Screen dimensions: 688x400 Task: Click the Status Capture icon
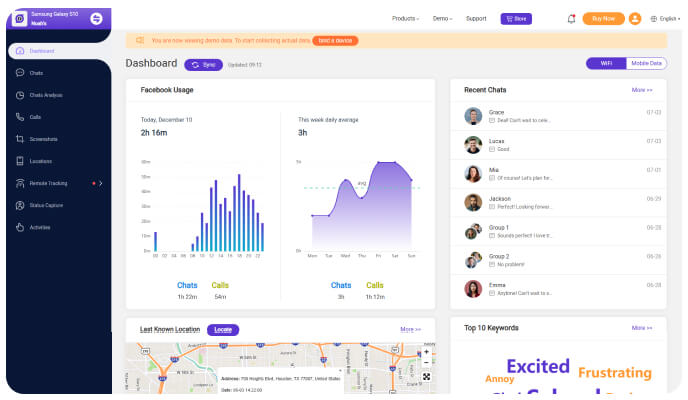[x=20, y=205]
